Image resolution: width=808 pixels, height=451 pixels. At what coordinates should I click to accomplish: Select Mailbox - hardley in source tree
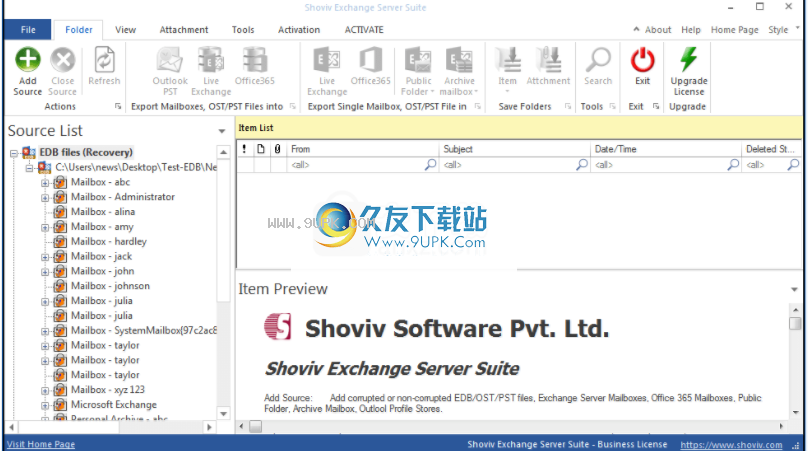tap(109, 241)
